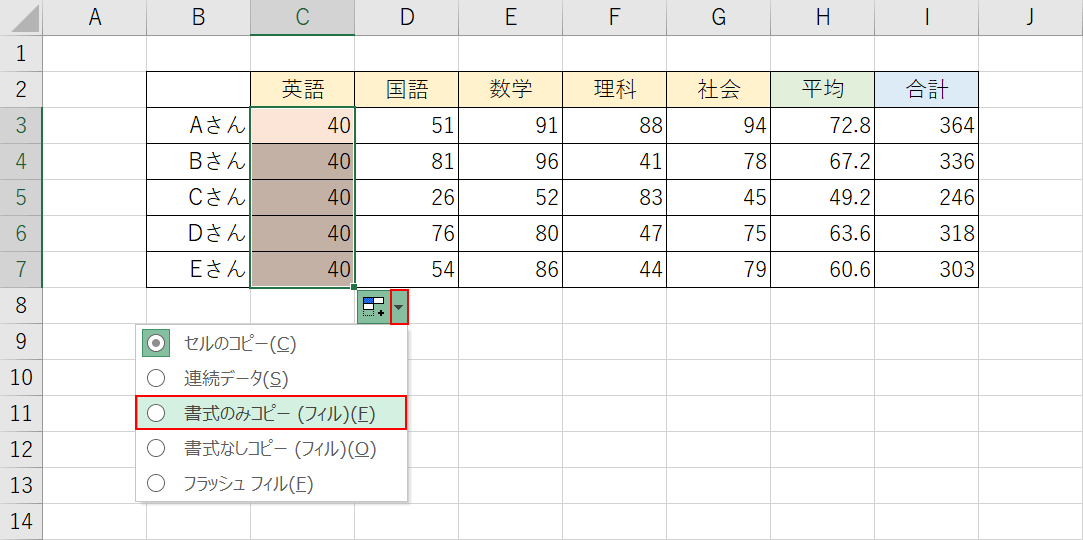The image size is (1083, 540).
Task: Click Dさん's 国語 score 76
Action: pos(407,233)
